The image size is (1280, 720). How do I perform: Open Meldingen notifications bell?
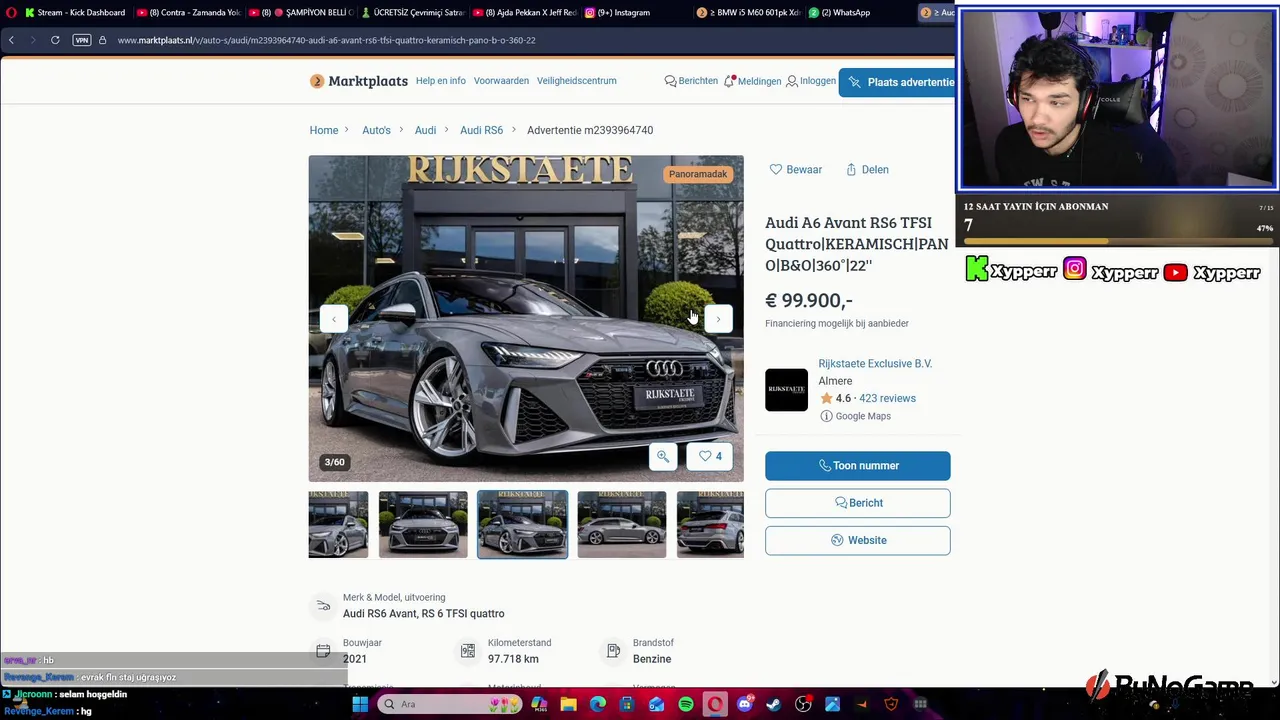point(753,81)
